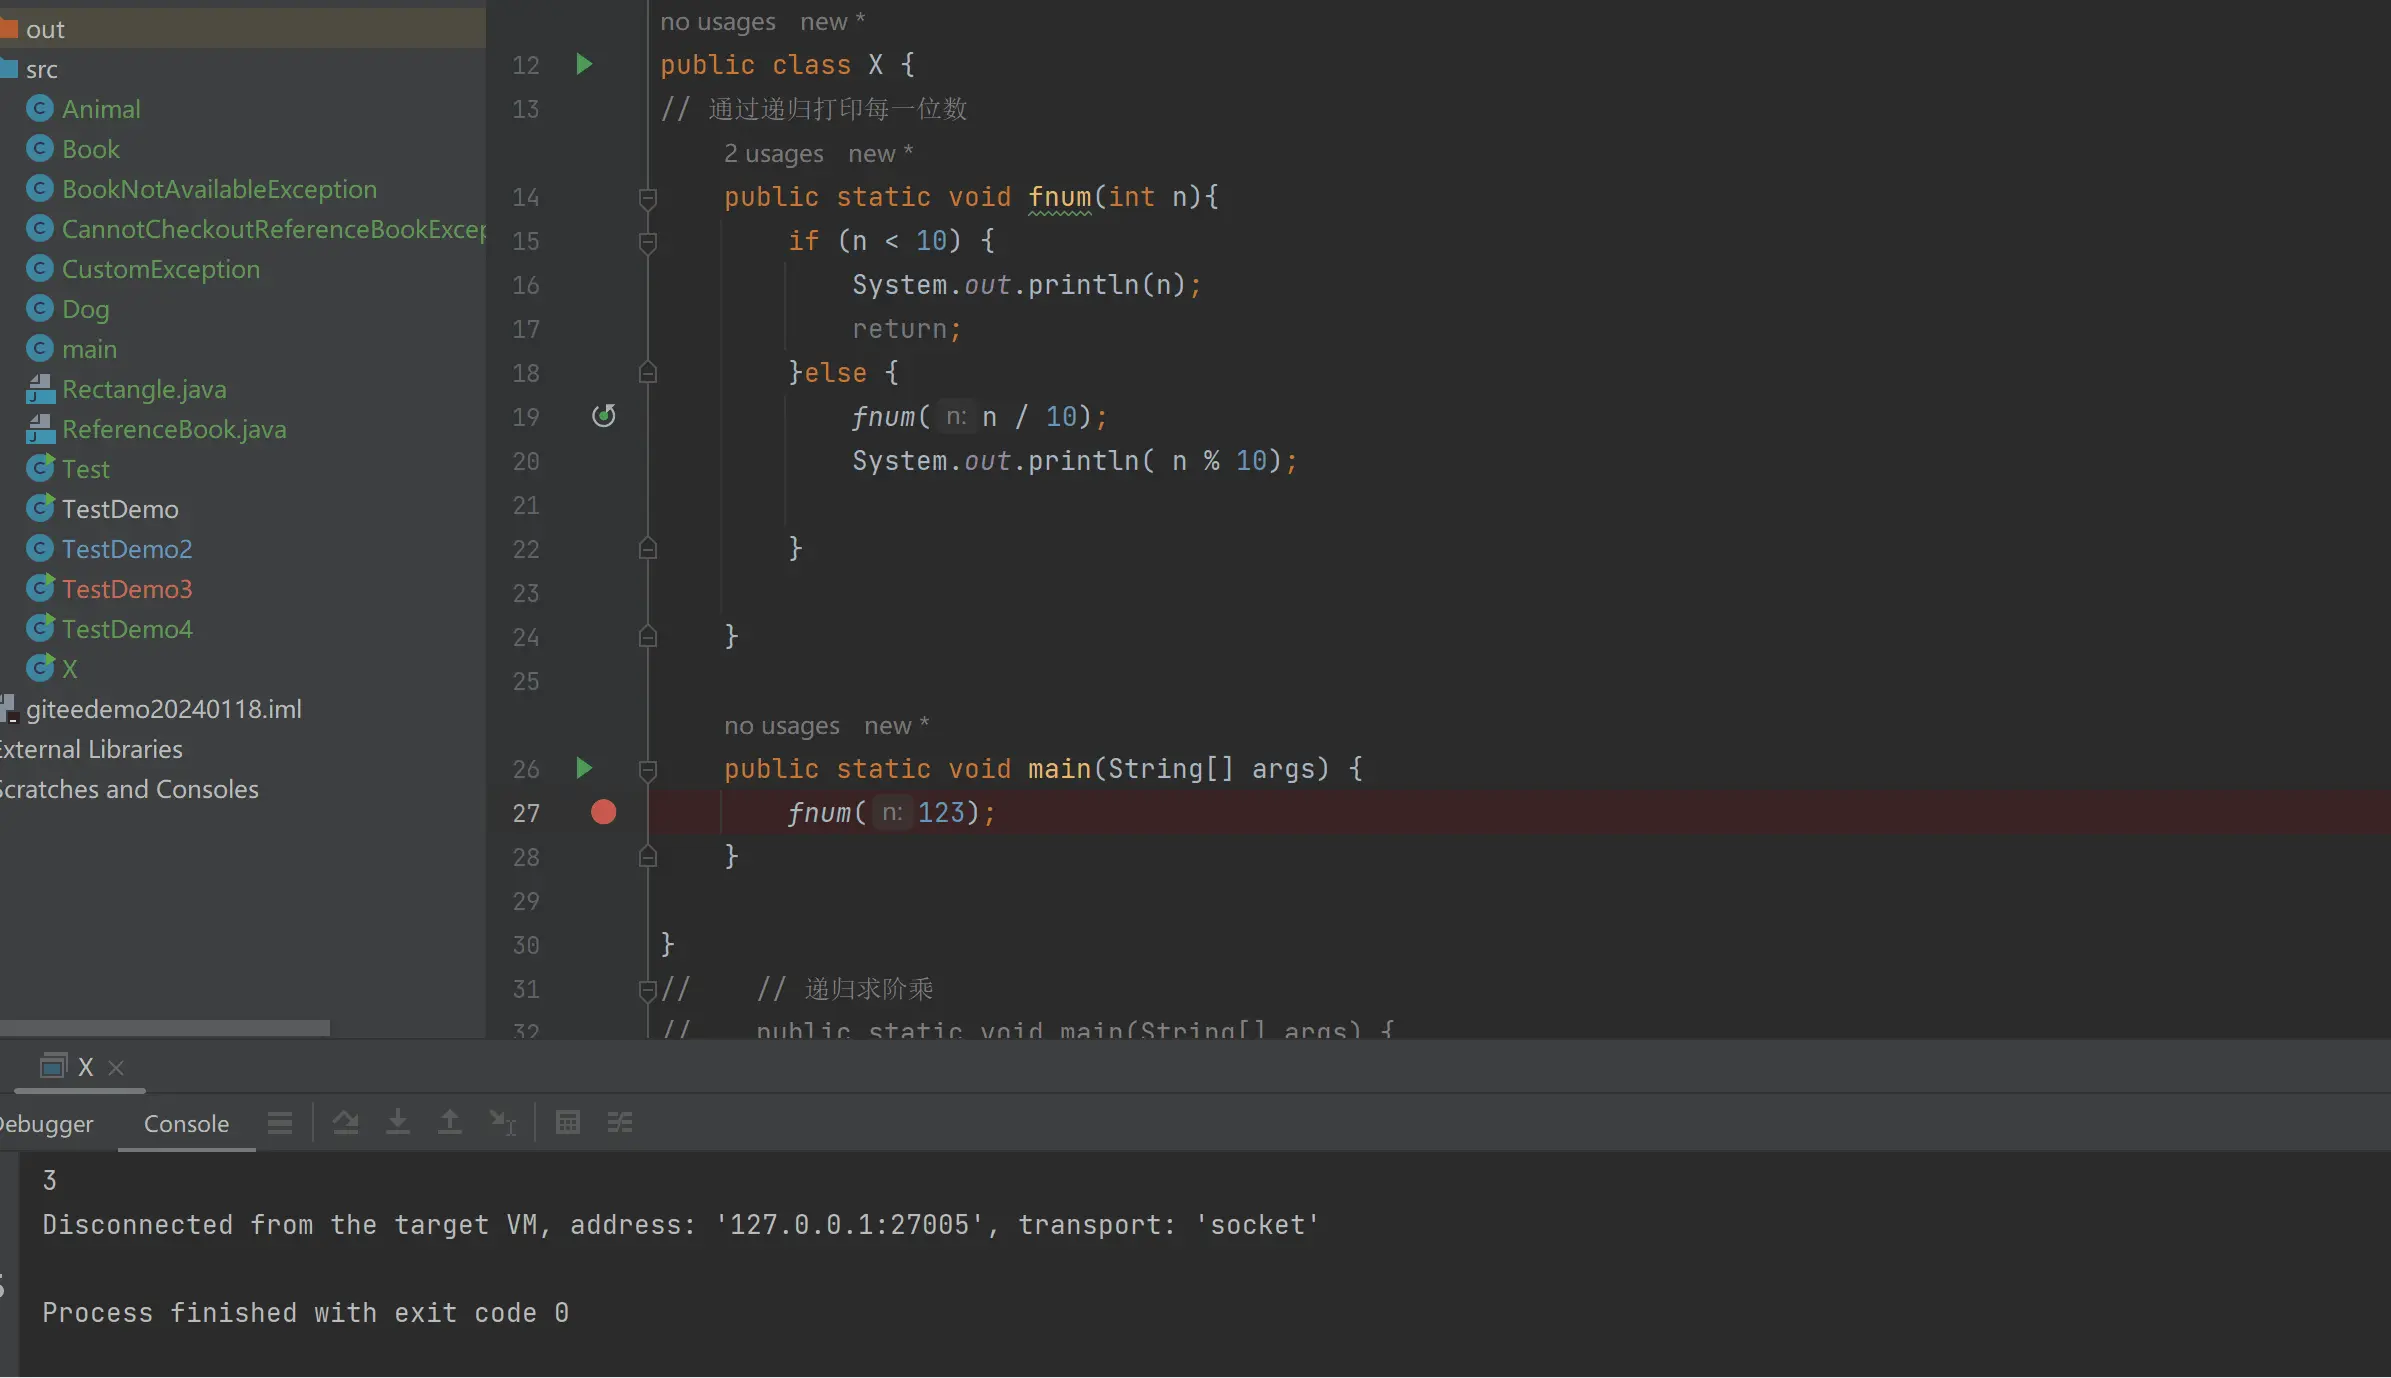Viewport: 2391px width, 1378px height.
Task: Click the Dog class icon
Action: tap(40, 309)
